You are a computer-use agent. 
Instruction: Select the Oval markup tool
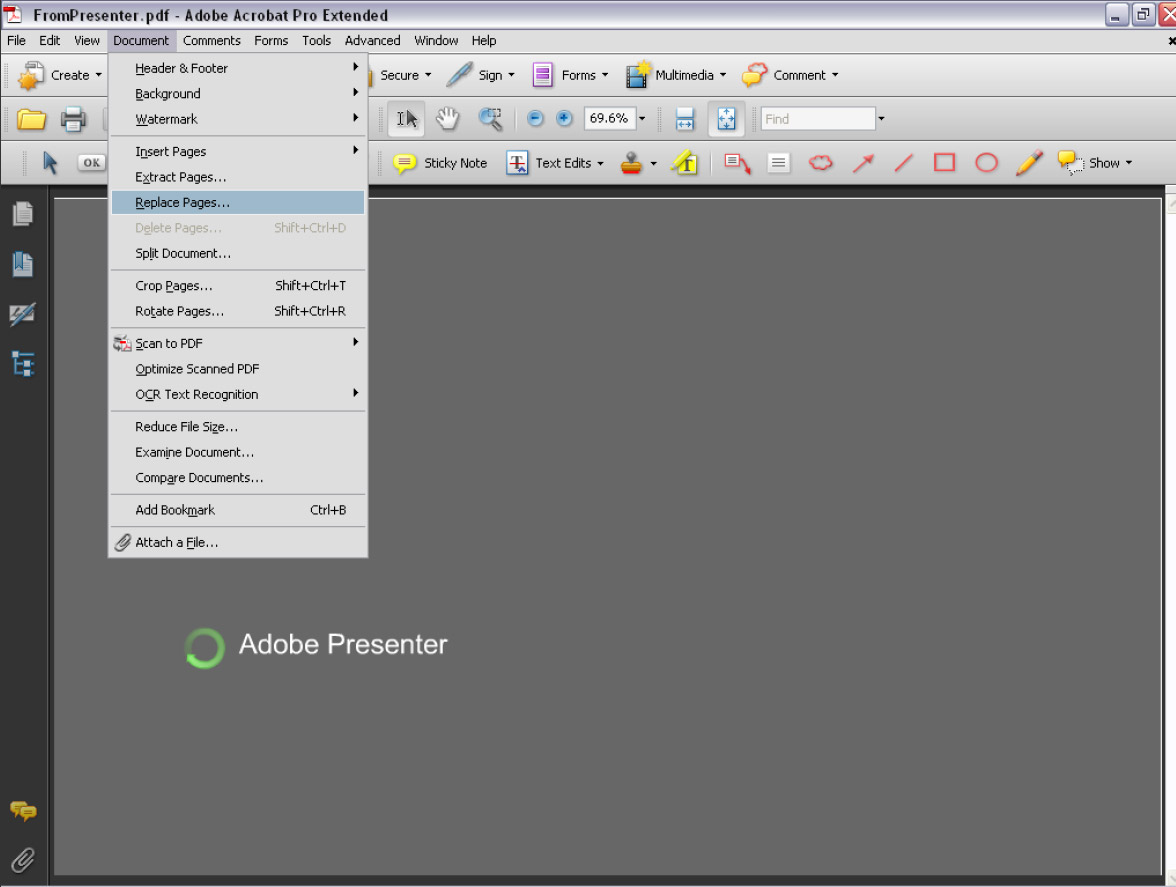tap(986, 163)
